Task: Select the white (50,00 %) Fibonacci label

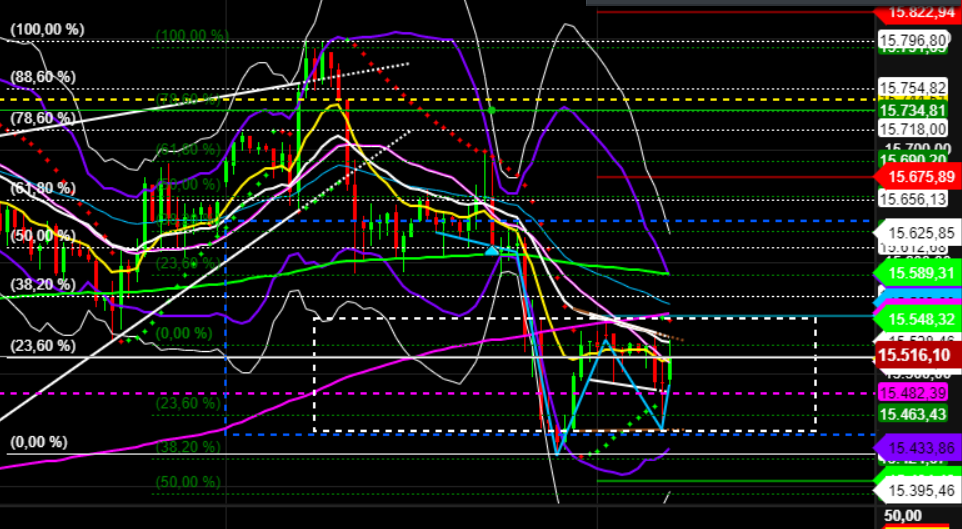Action: pos(43,236)
